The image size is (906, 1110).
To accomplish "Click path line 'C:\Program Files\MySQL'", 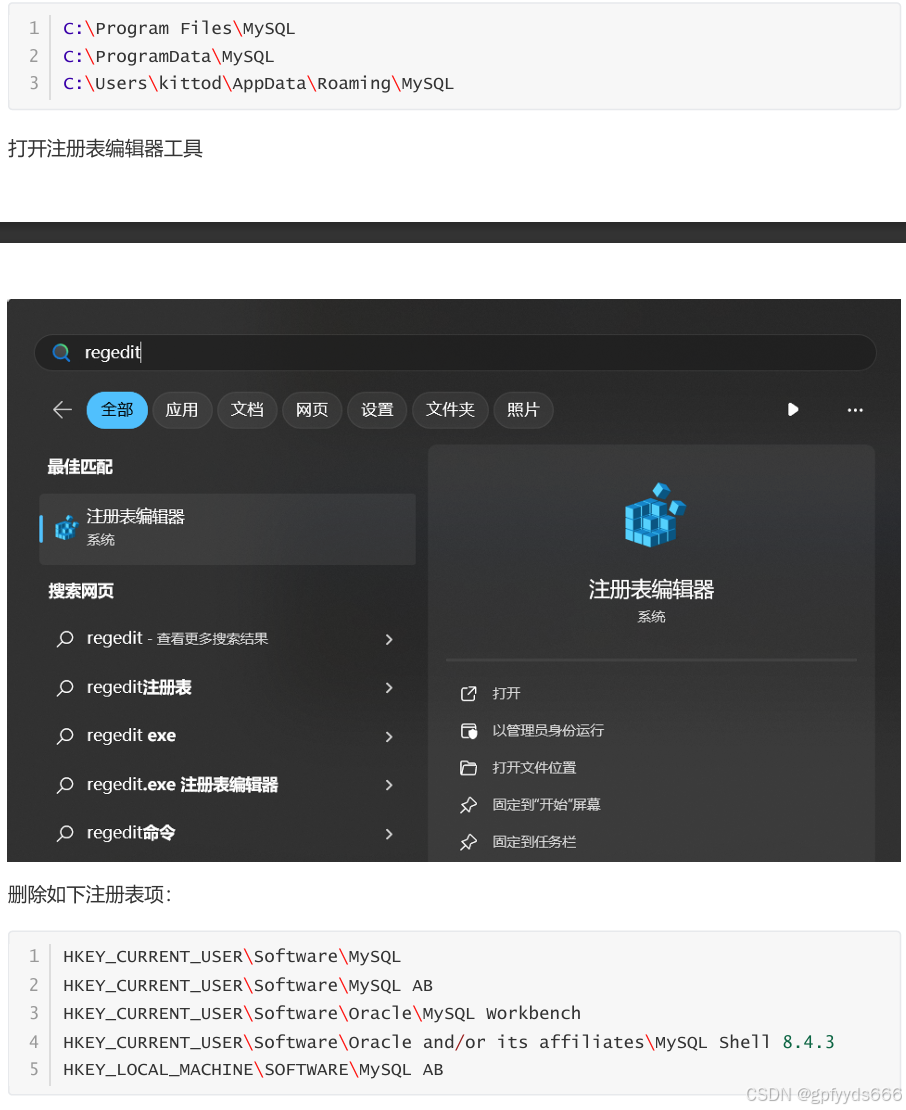I will tap(179, 28).
